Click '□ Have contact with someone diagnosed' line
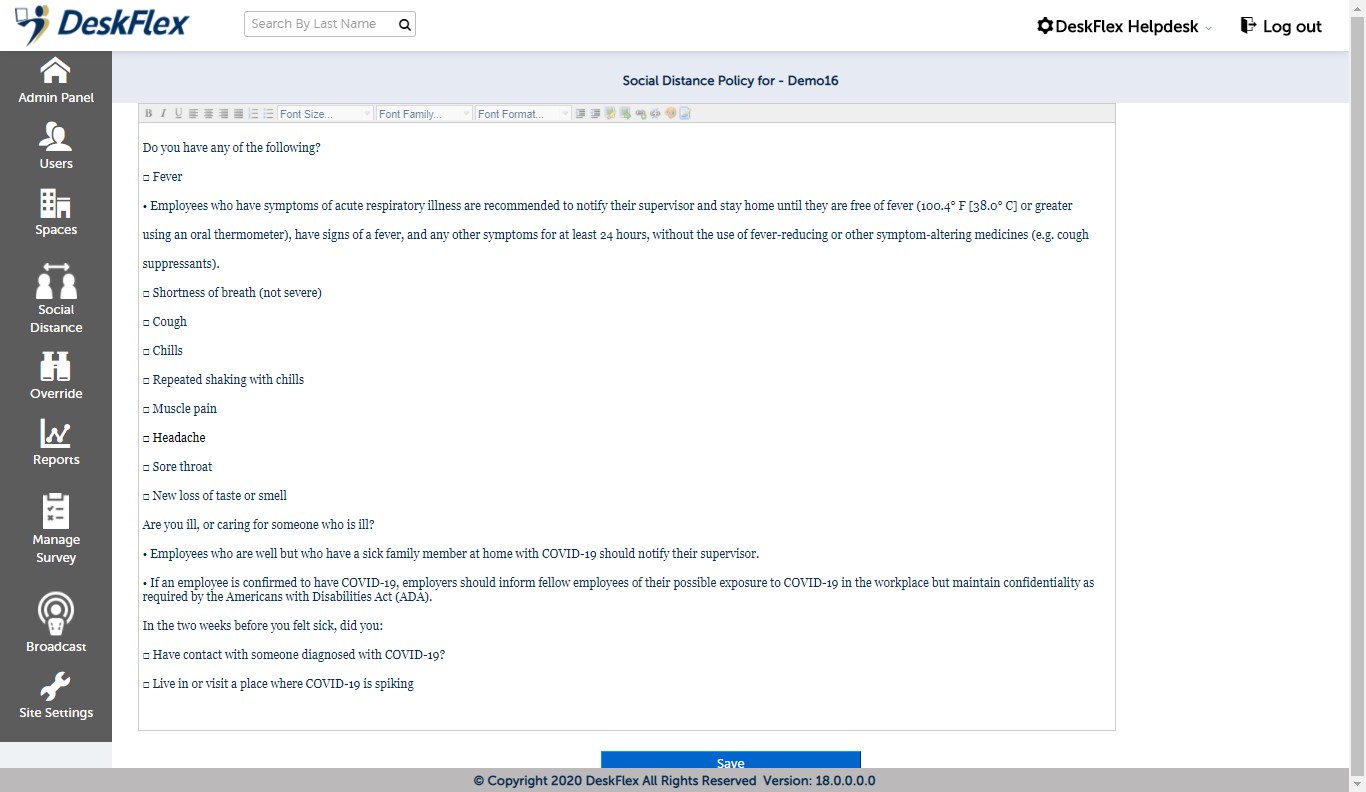This screenshot has width=1366, height=792. click(293, 655)
